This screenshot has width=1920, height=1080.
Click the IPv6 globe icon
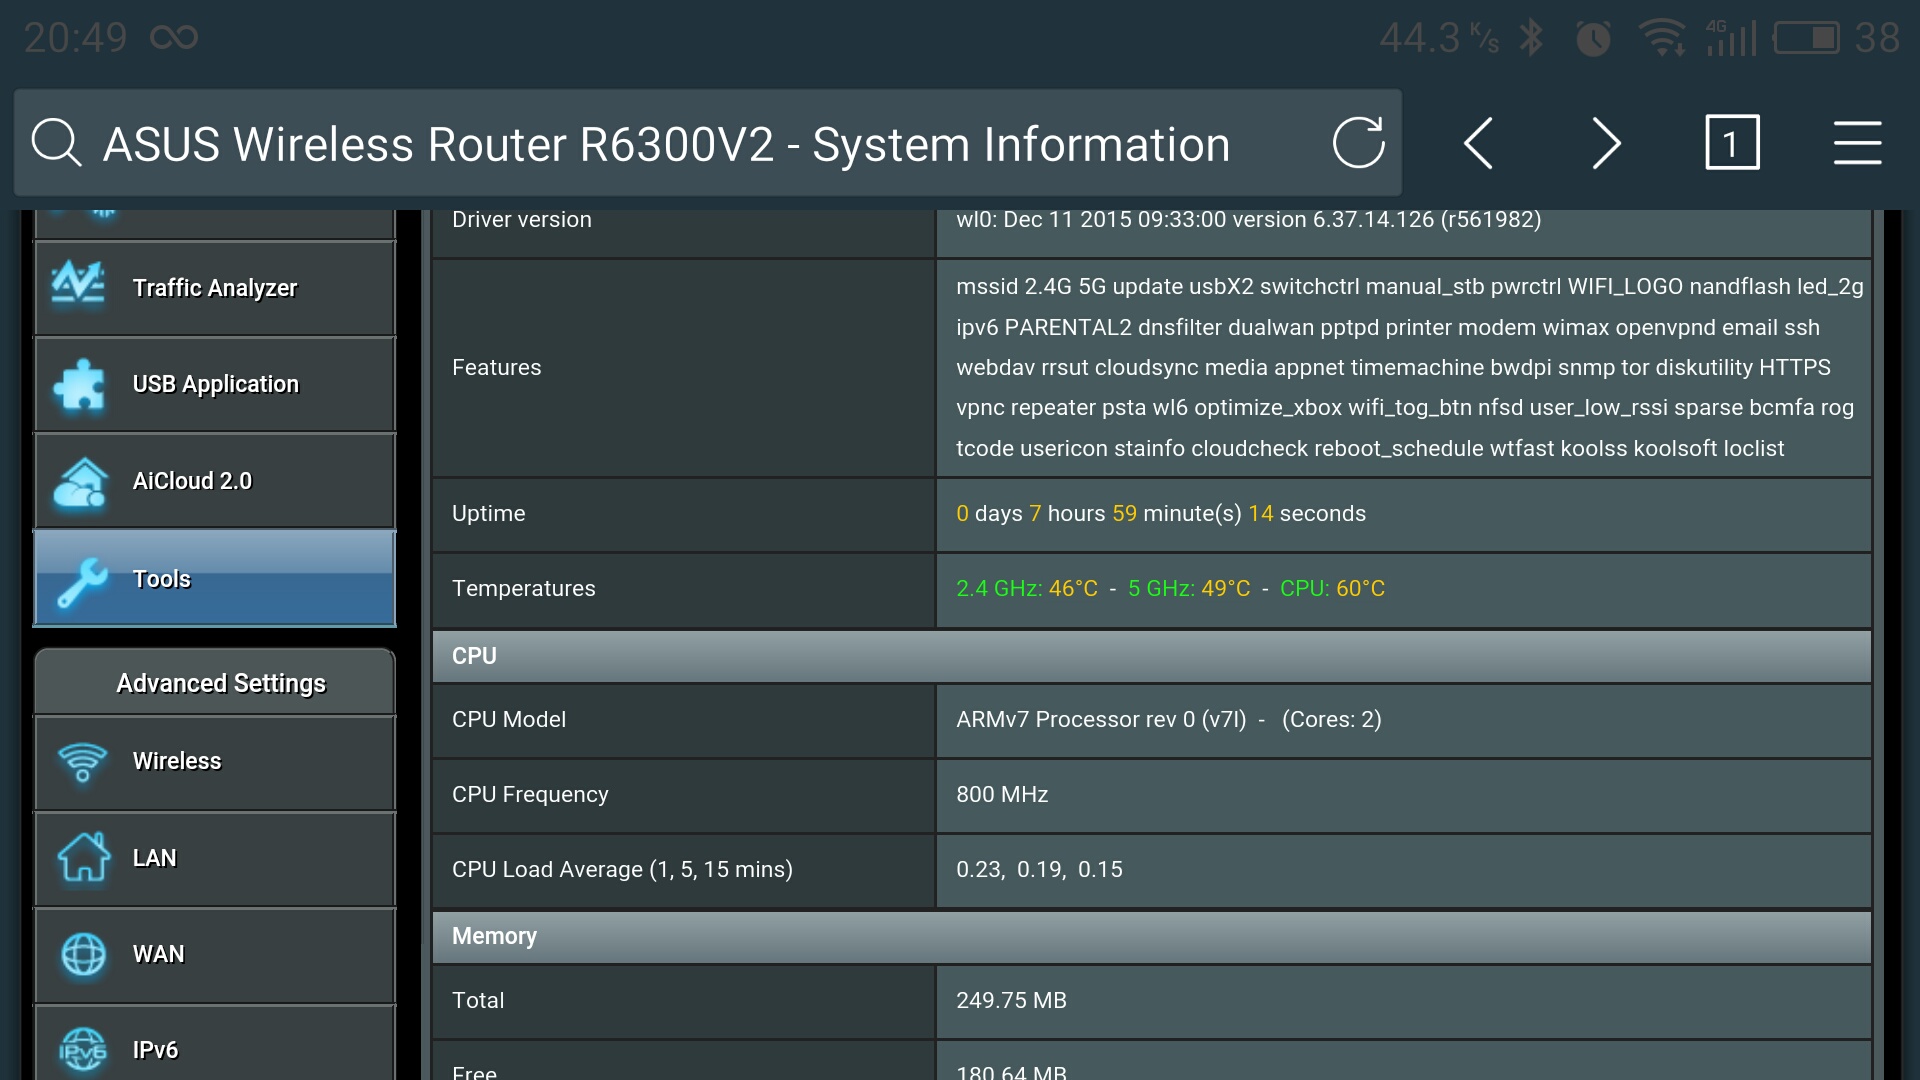click(83, 1050)
